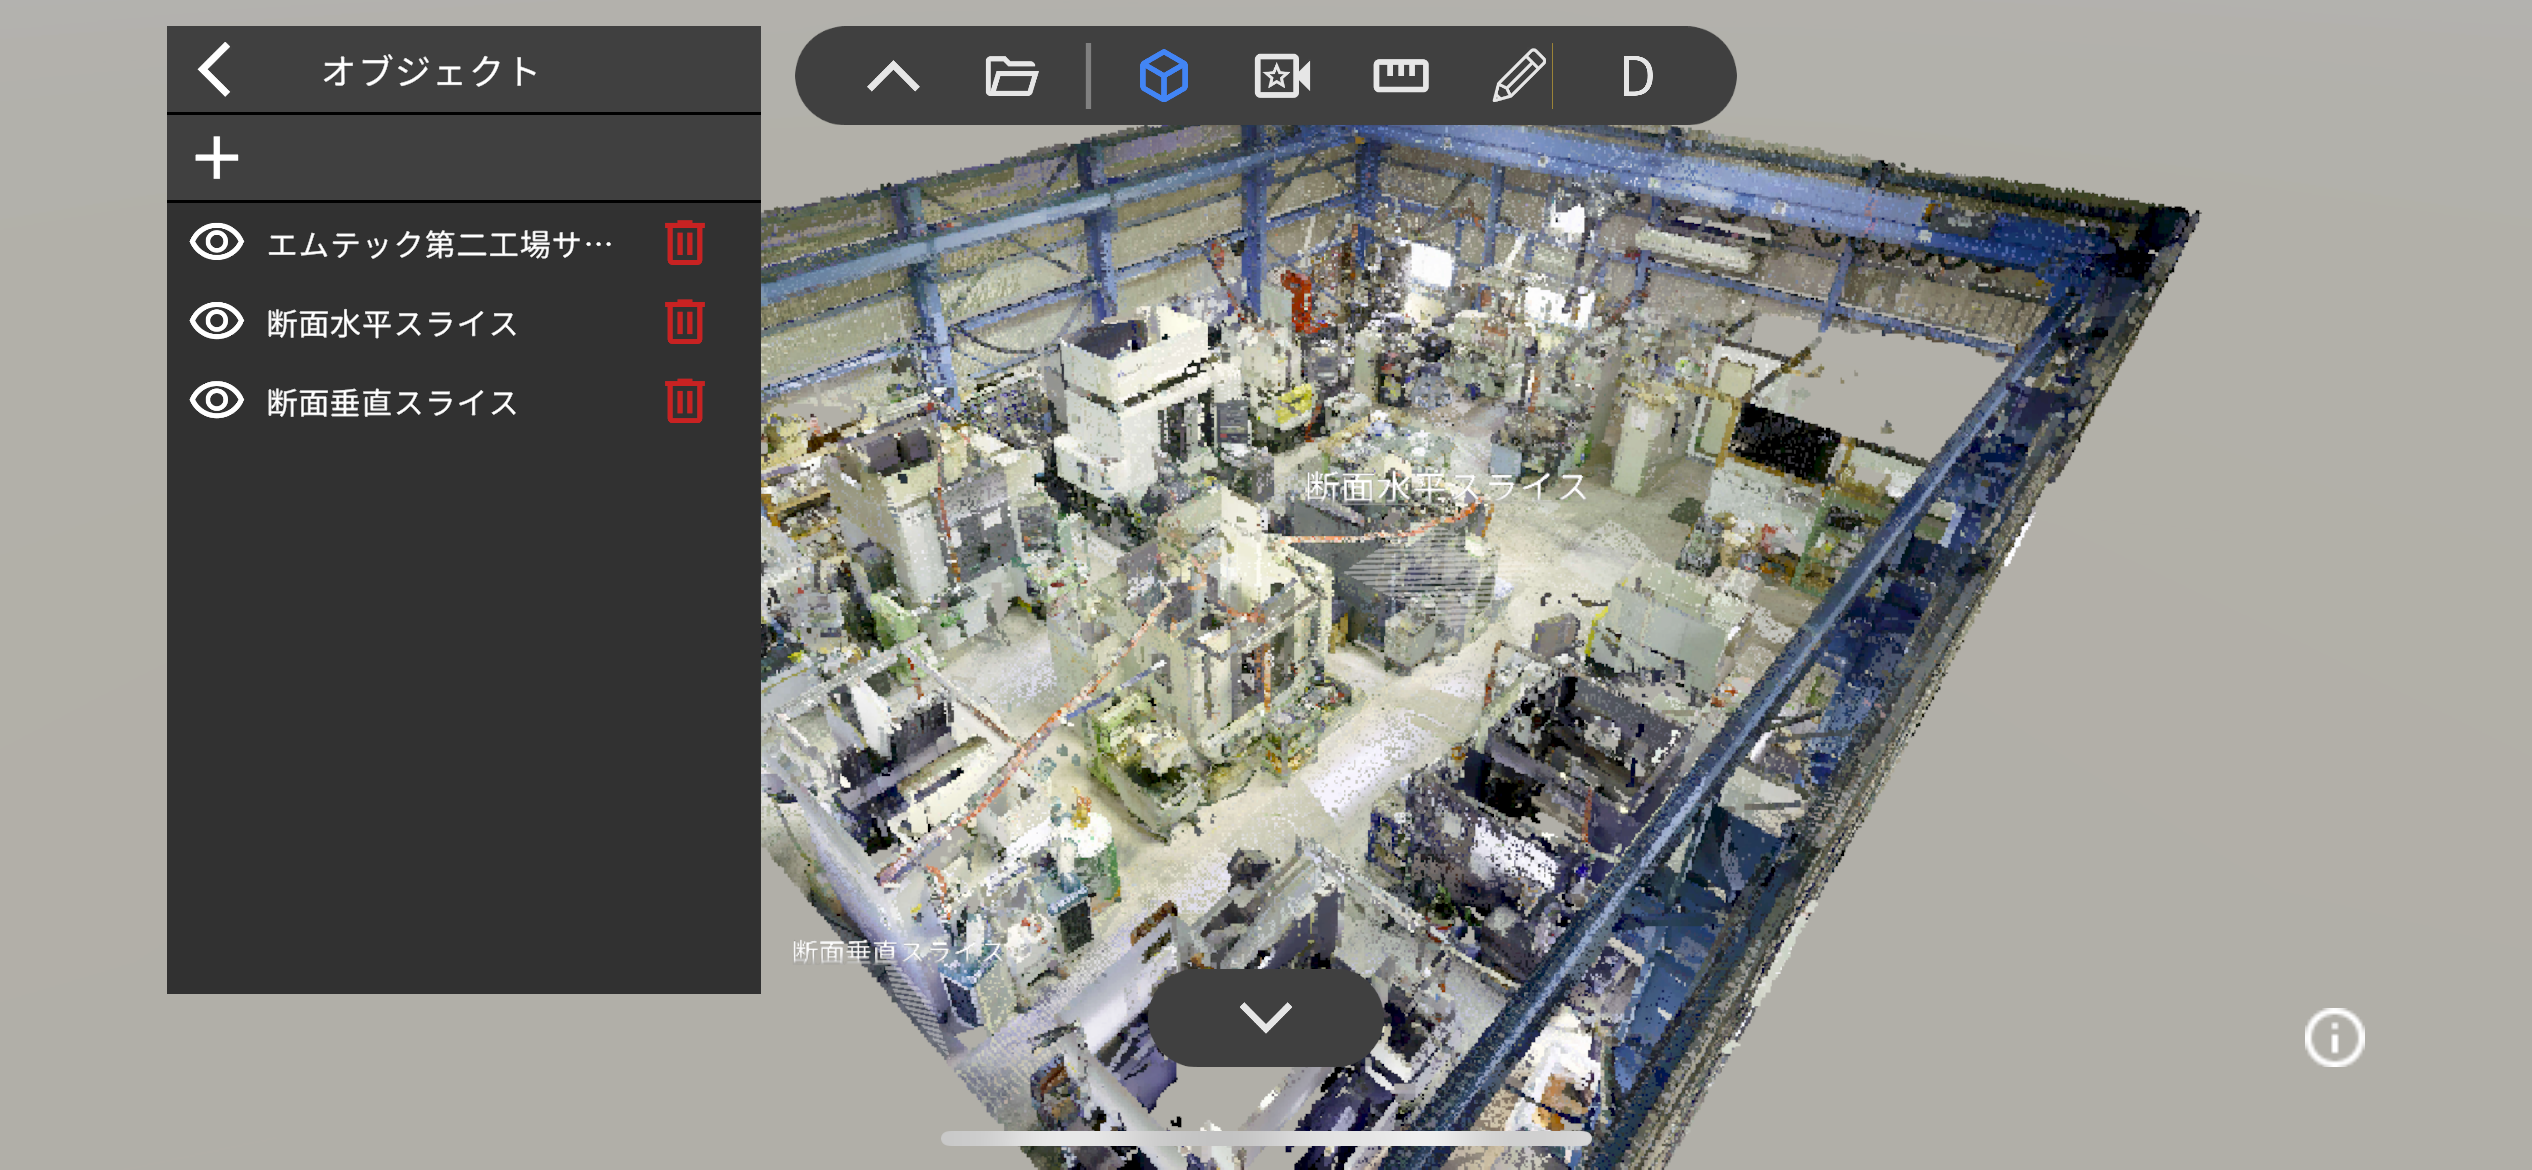The image size is (2532, 1170).
Task: Collapse the top toolbar with up chevron
Action: pyautogui.click(x=893, y=76)
